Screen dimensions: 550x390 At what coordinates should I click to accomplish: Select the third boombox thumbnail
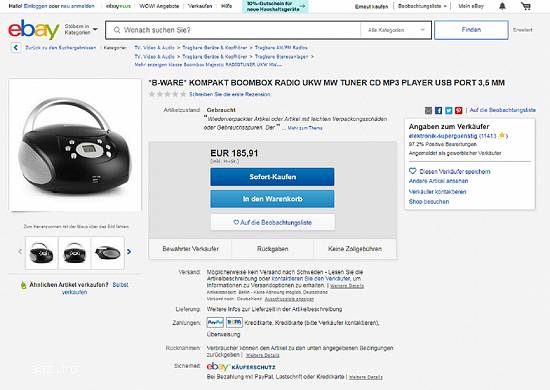pyautogui.click(x=107, y=253)
